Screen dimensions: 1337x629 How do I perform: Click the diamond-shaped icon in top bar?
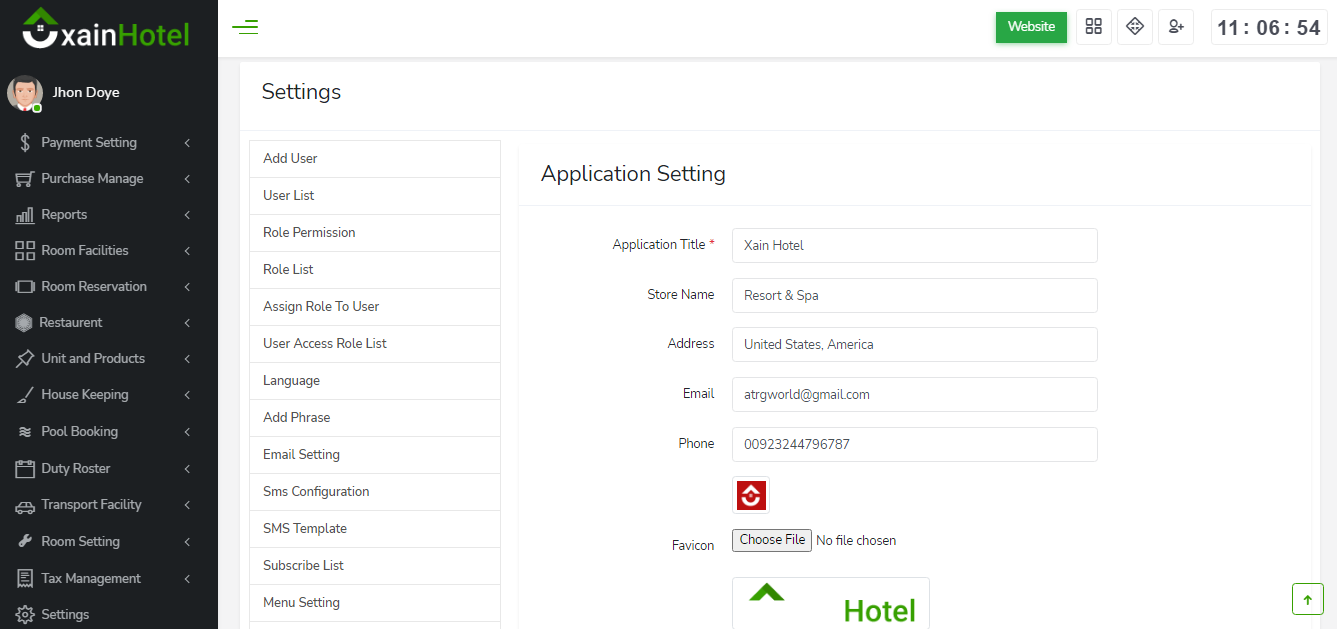click(x=1134, y=27)
